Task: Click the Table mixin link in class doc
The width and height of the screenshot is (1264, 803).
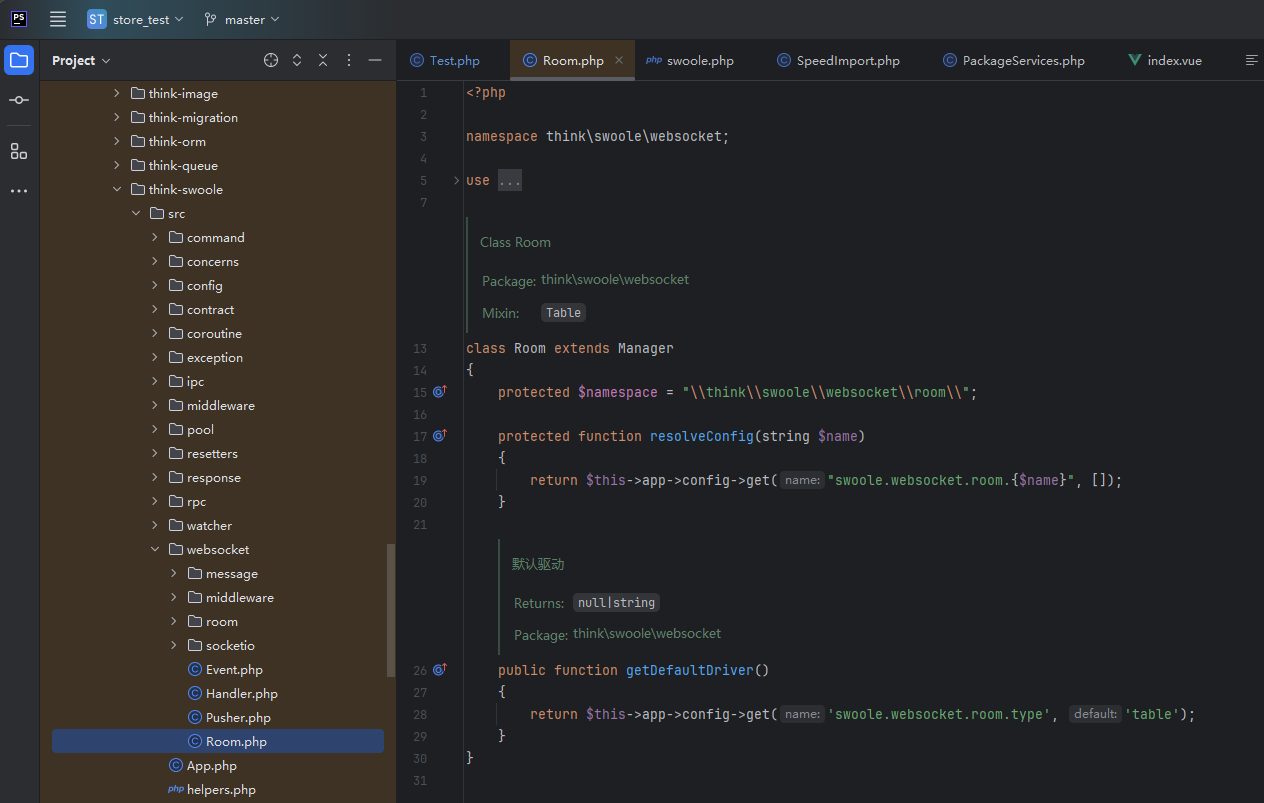Action: 563,313
